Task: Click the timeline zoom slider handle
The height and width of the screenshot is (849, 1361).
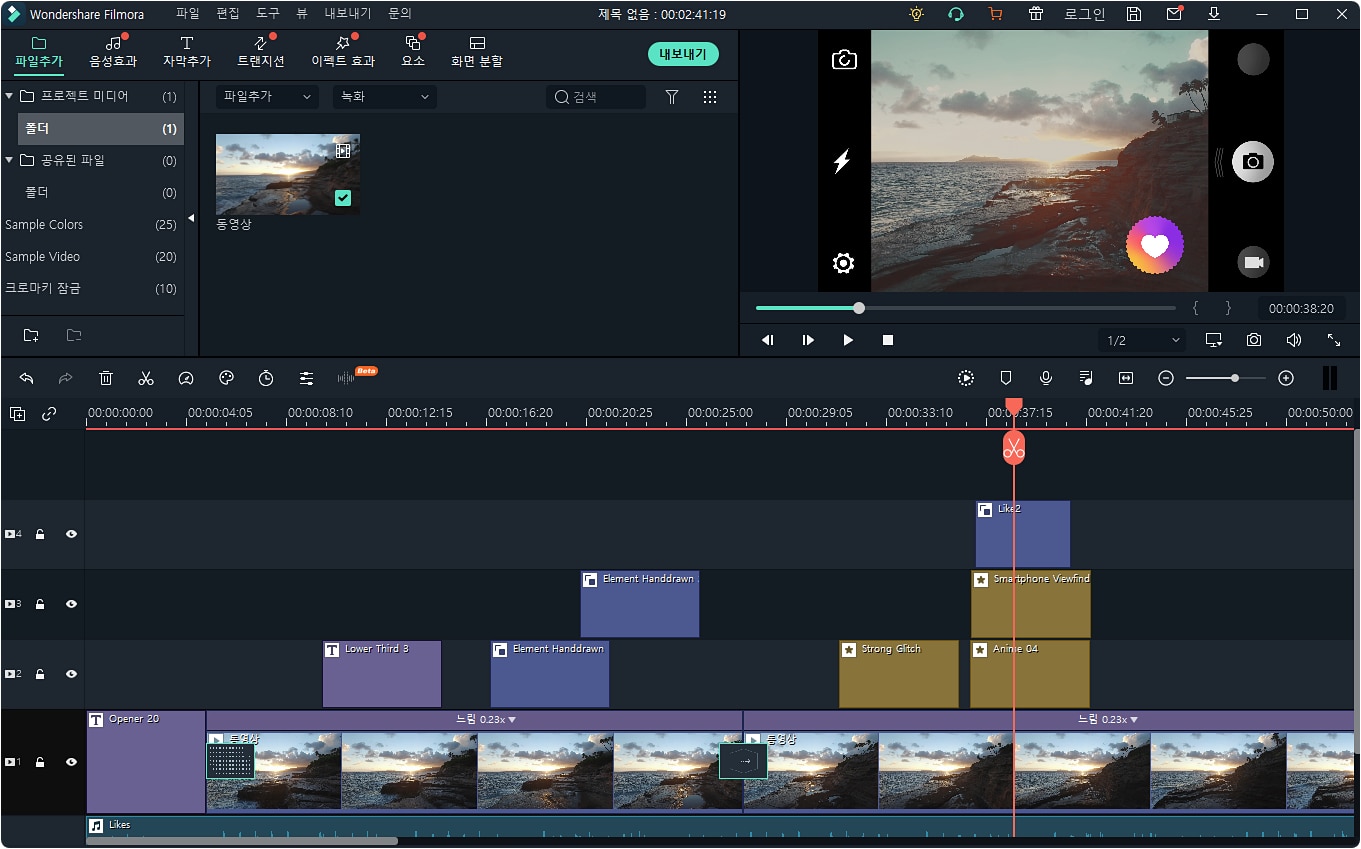Action: (1235, 378)
